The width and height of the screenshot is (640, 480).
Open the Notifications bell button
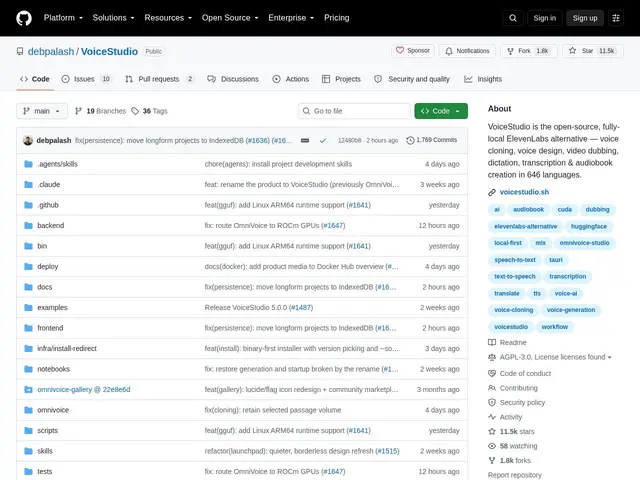467,51
